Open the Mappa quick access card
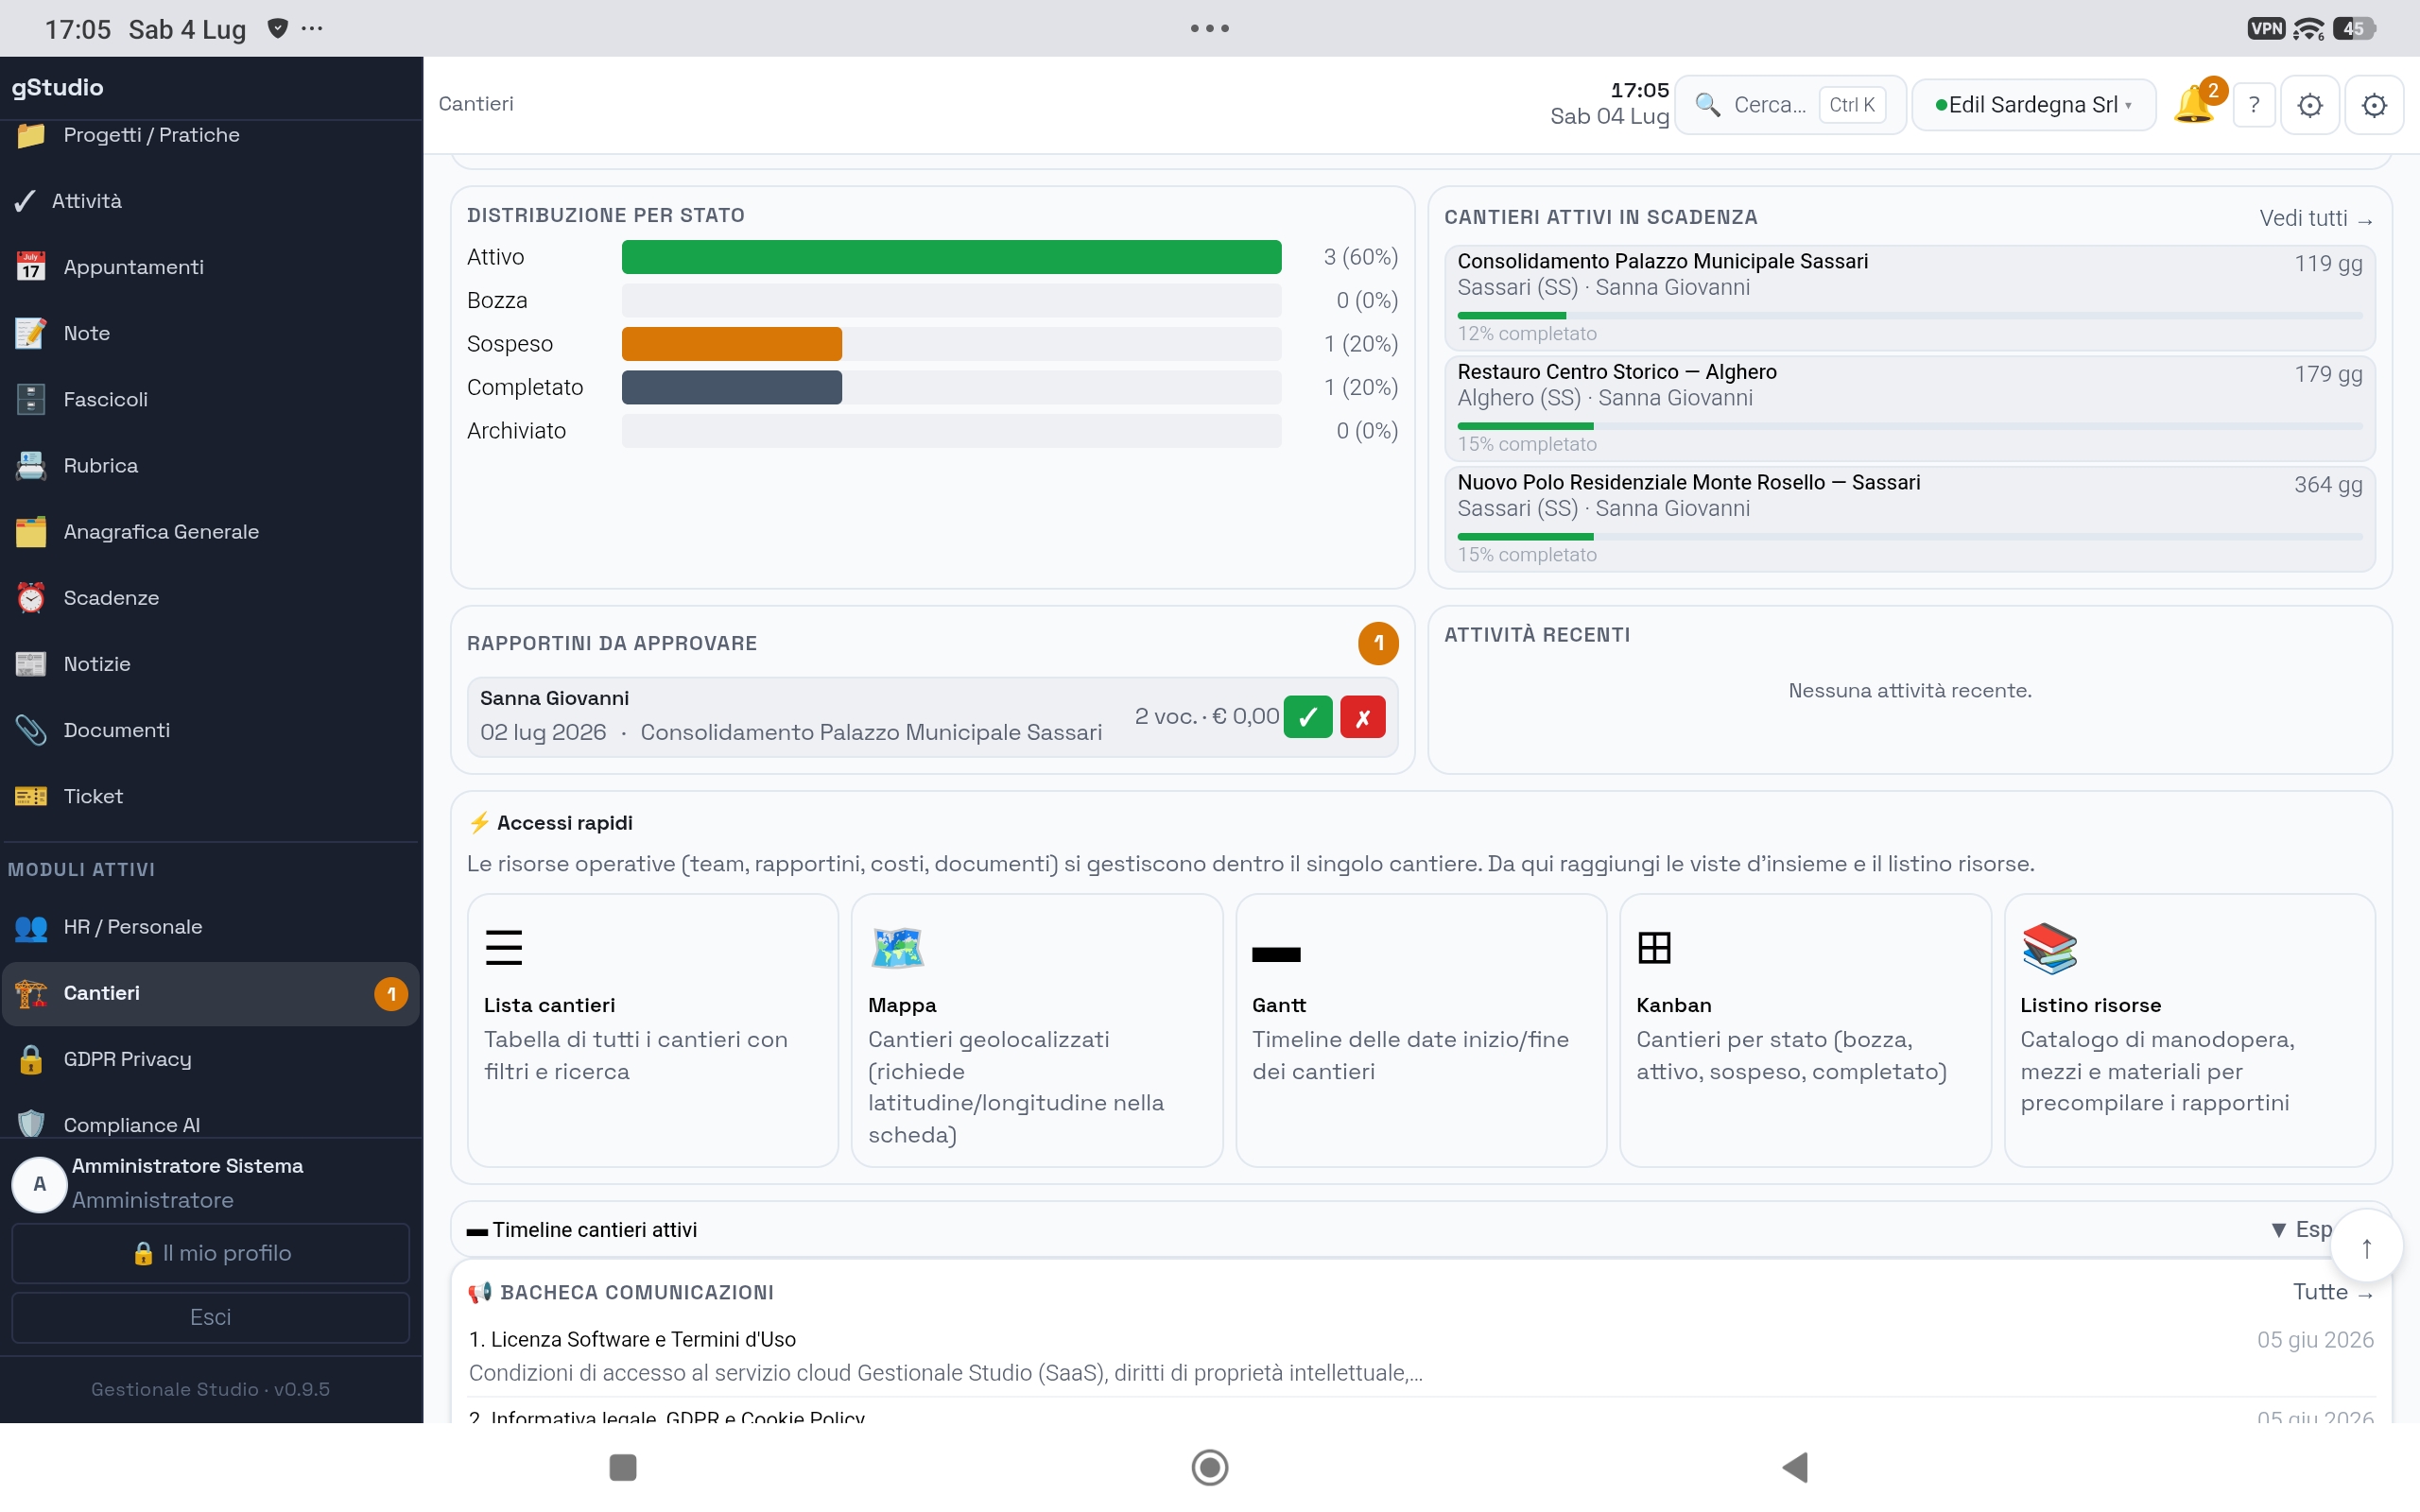 pyautogui.click(x=1037, y=1030)
